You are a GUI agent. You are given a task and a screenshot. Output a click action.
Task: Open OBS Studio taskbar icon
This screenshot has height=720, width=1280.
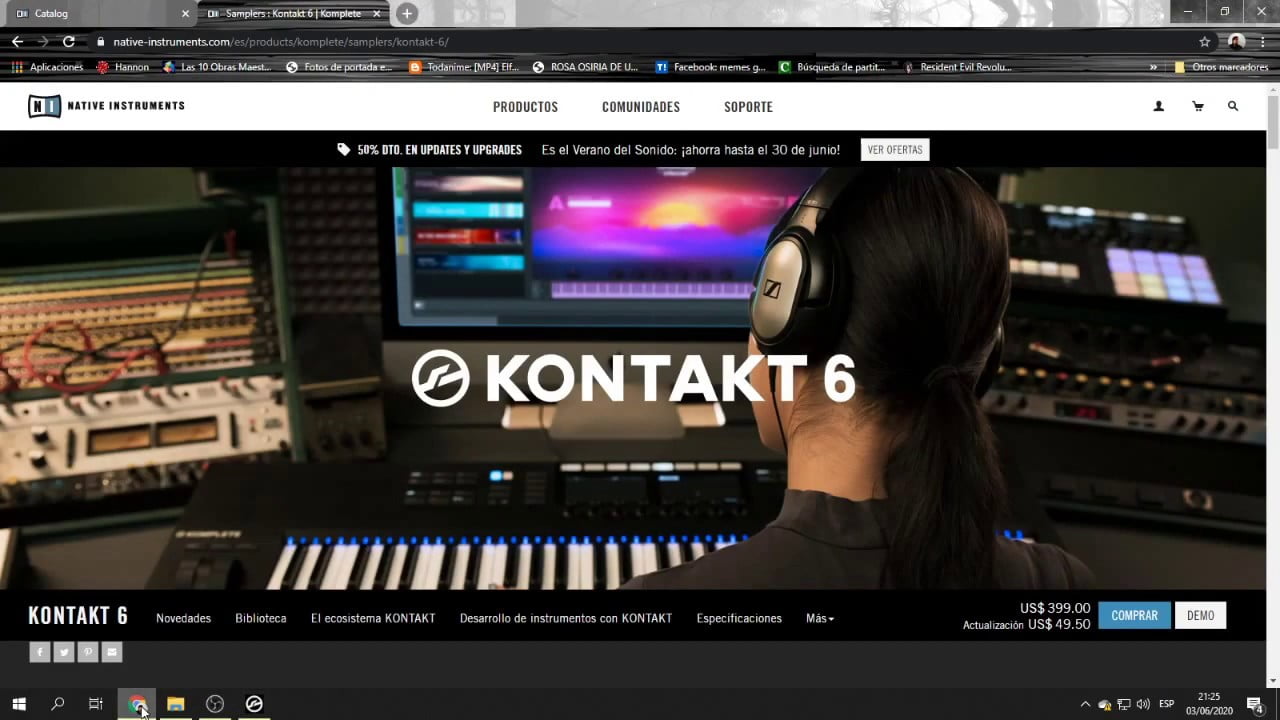coord(215,704)
